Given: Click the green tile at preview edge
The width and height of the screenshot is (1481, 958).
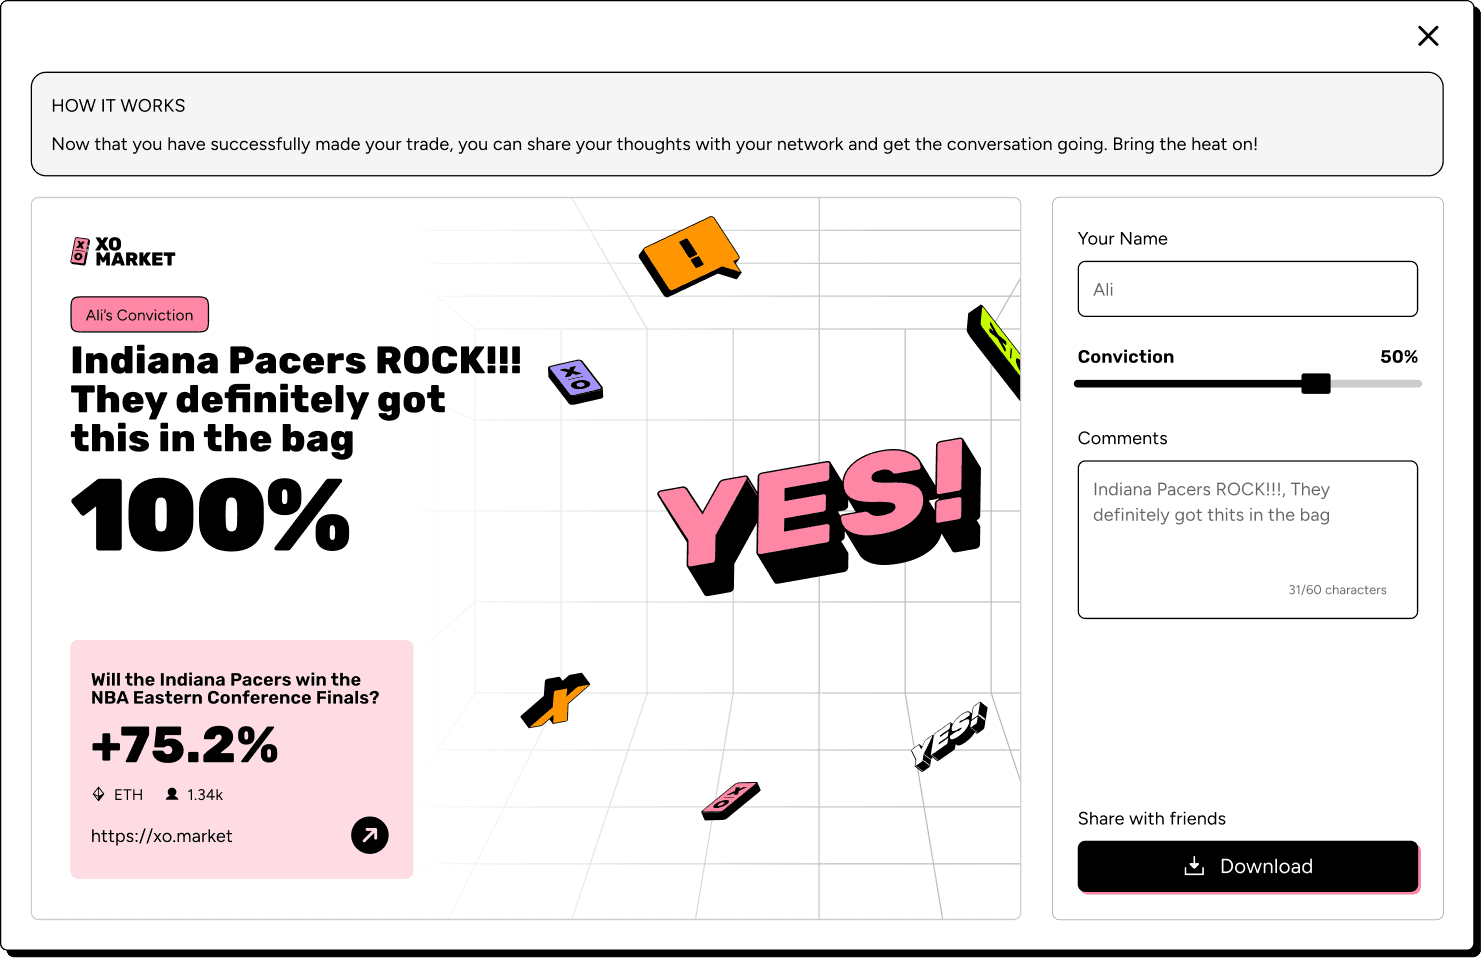Looking at the screenshot, I should [994, 352].
